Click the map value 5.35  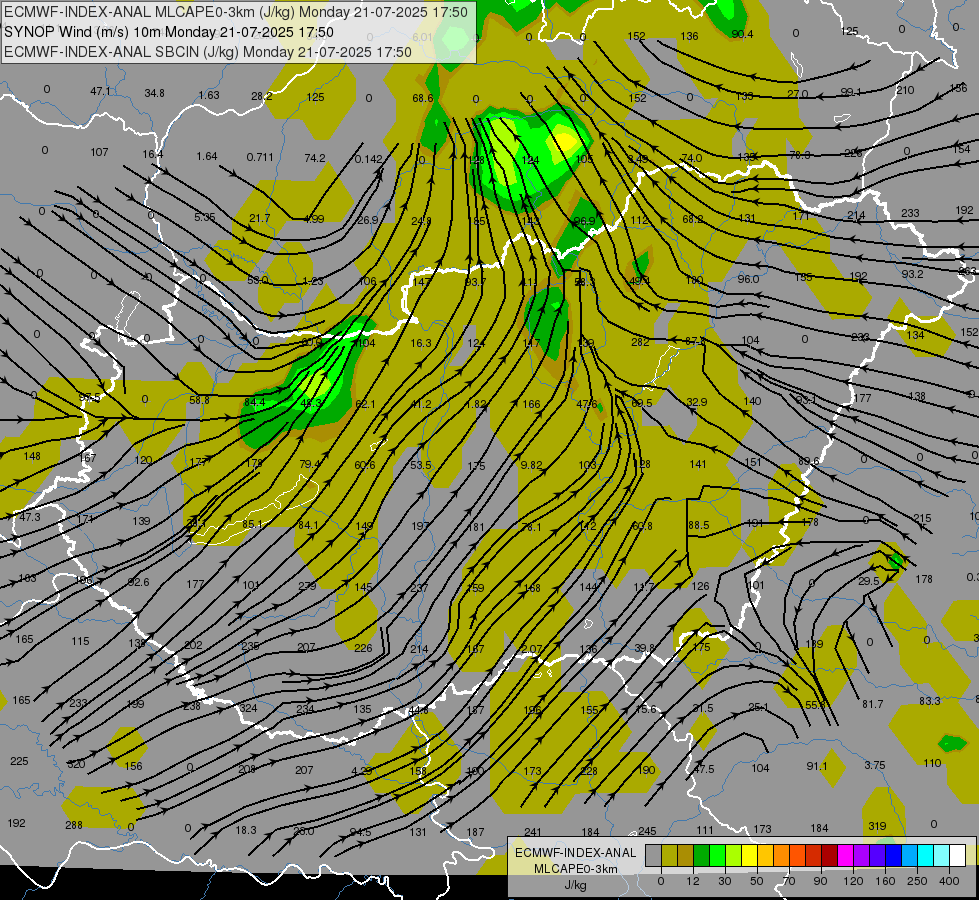pos(205,217)
